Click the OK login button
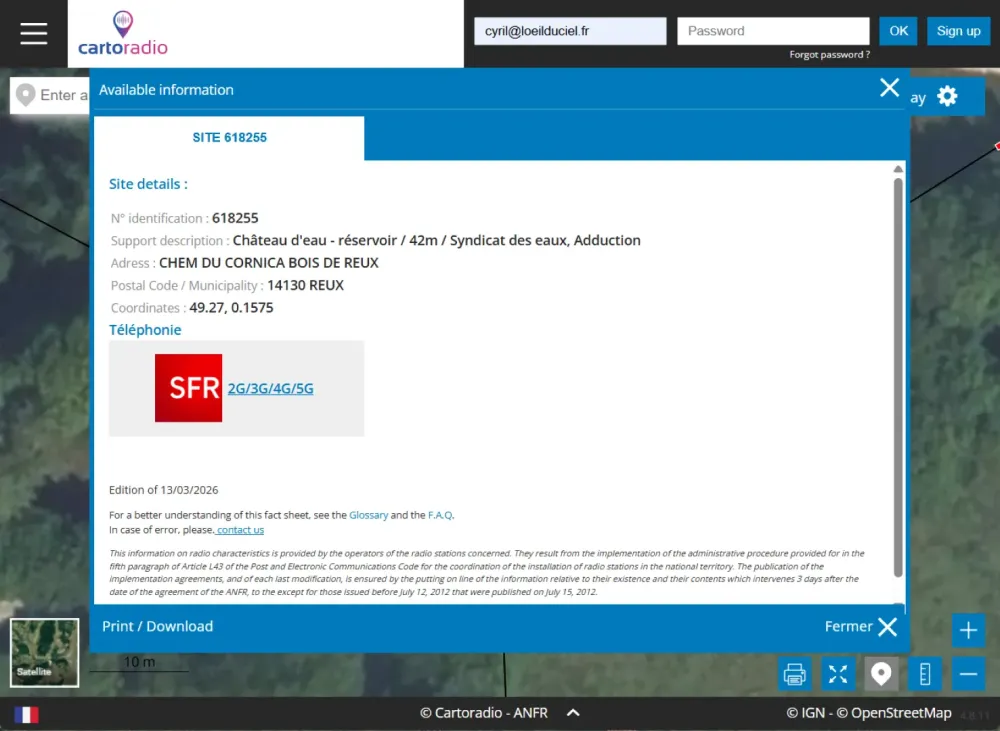 point(898,31)
